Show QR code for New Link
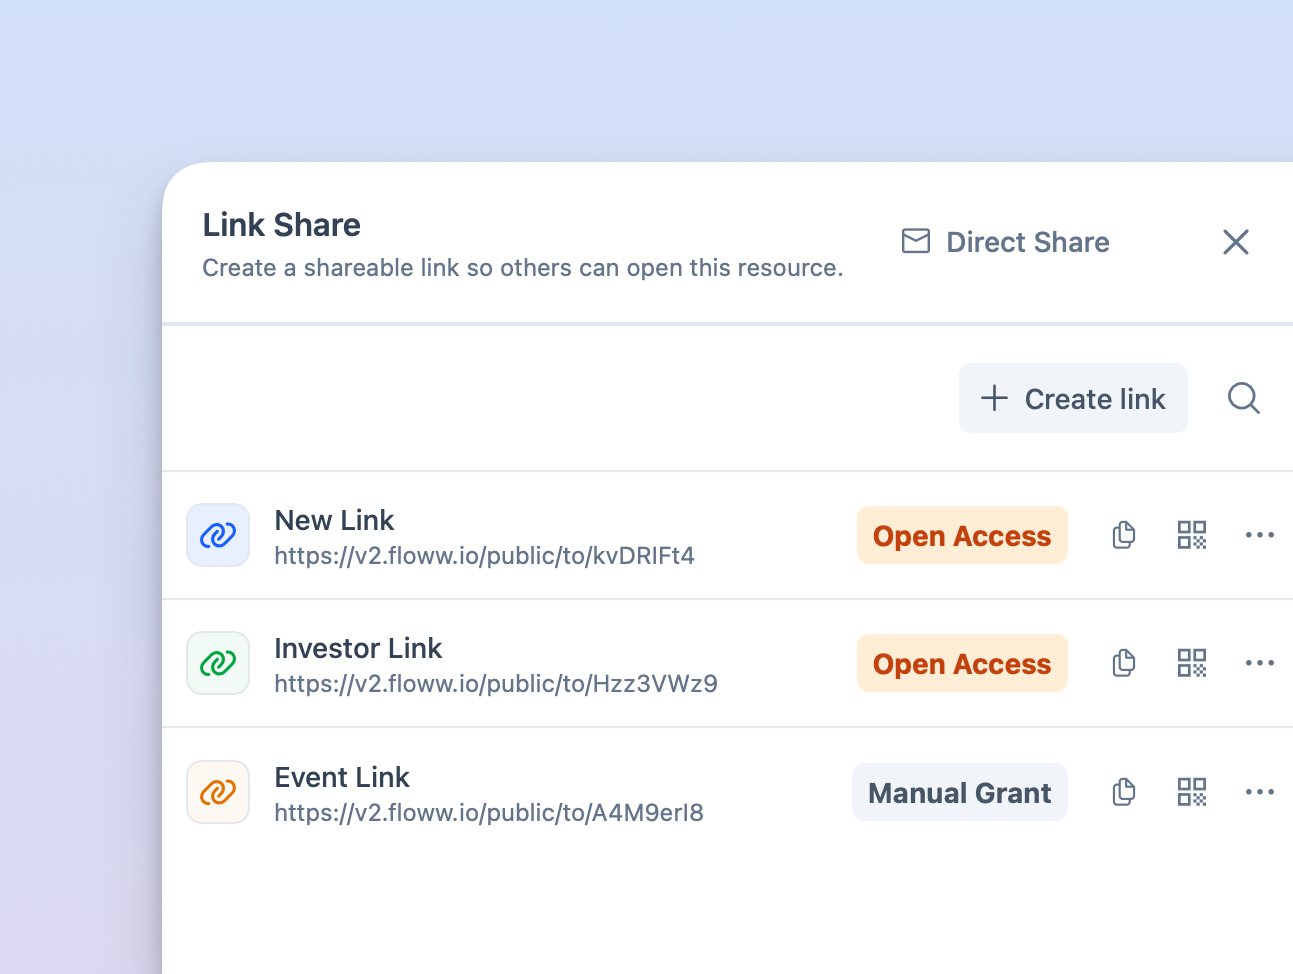The height and width of the screenshot is (974, 1293). pyautogui.click(x=1192, y=535)
